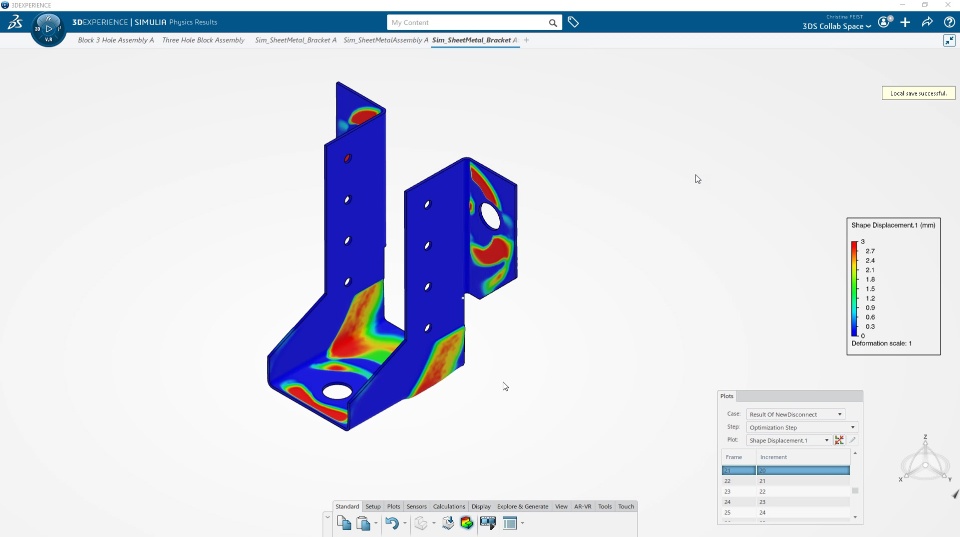
Task: Click the red-green arrows icon beside Plot
Action: [839, 440]
